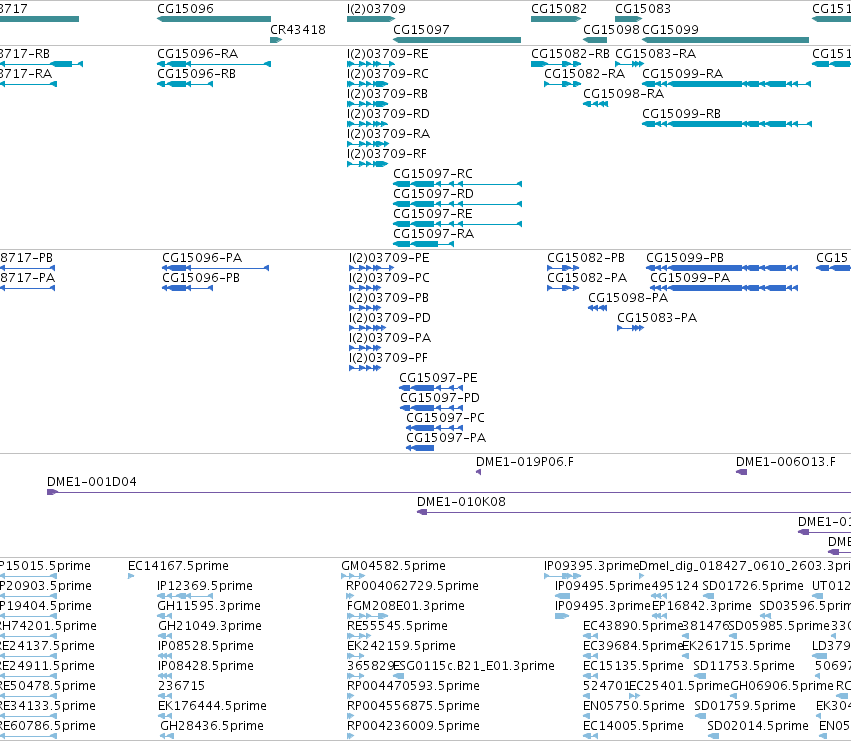Click transcript CG15083-RA
Screen dimensions: 851x741
tap(656, 54)
